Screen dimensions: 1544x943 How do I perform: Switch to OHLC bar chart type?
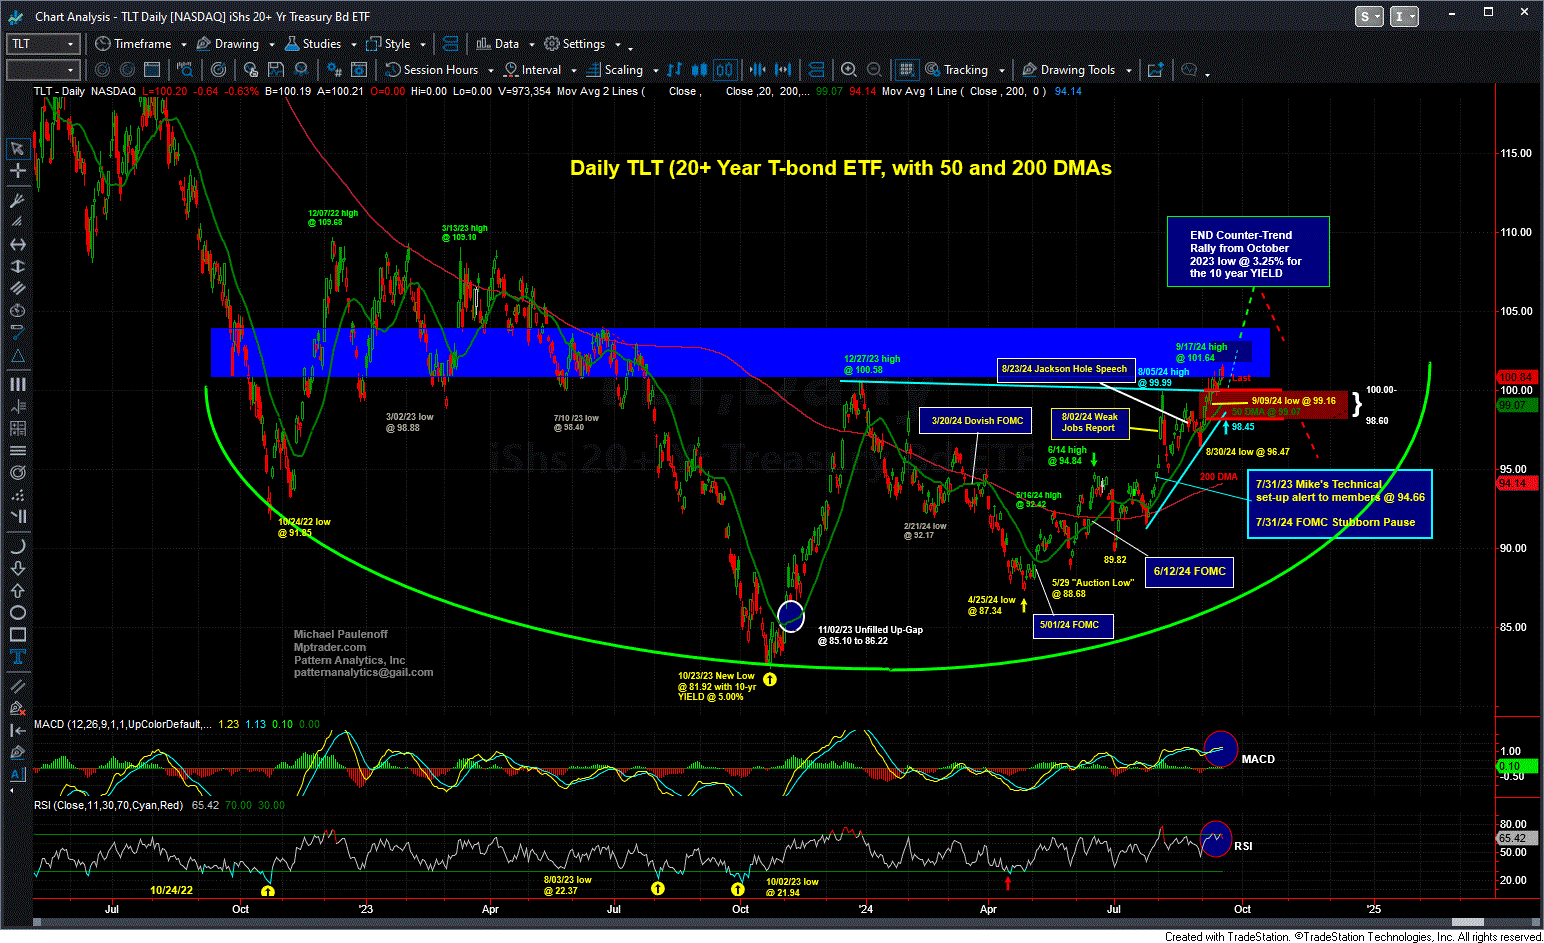[x=674, y=70]
